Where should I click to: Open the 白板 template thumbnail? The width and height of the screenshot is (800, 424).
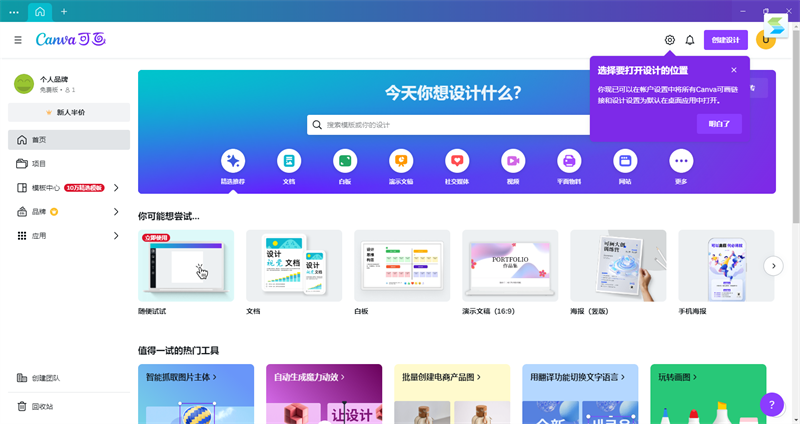[x=402, y=265]
